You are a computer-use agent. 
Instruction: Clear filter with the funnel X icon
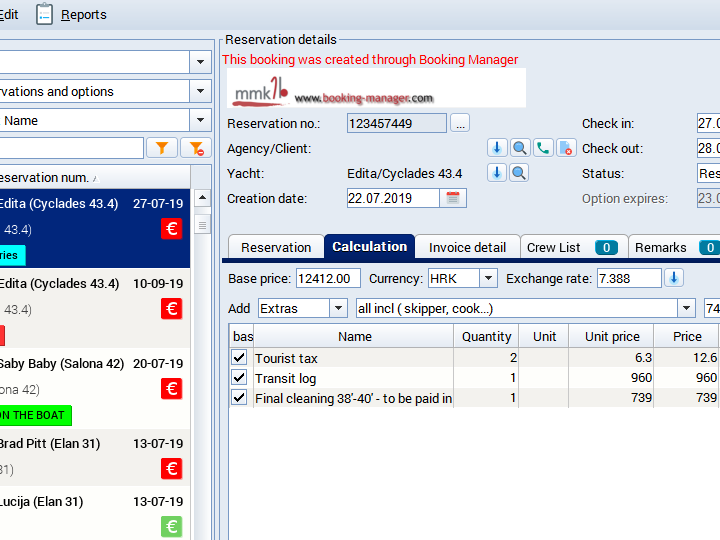click(x=195, y=148)
